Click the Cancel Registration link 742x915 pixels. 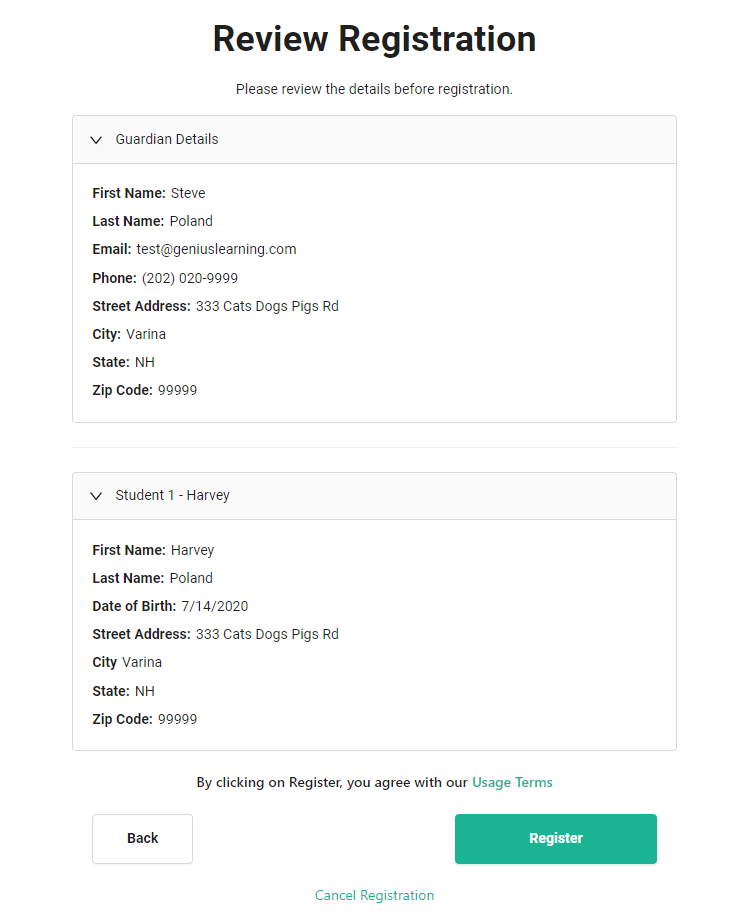pyautogui.click(x=374, y=896)
